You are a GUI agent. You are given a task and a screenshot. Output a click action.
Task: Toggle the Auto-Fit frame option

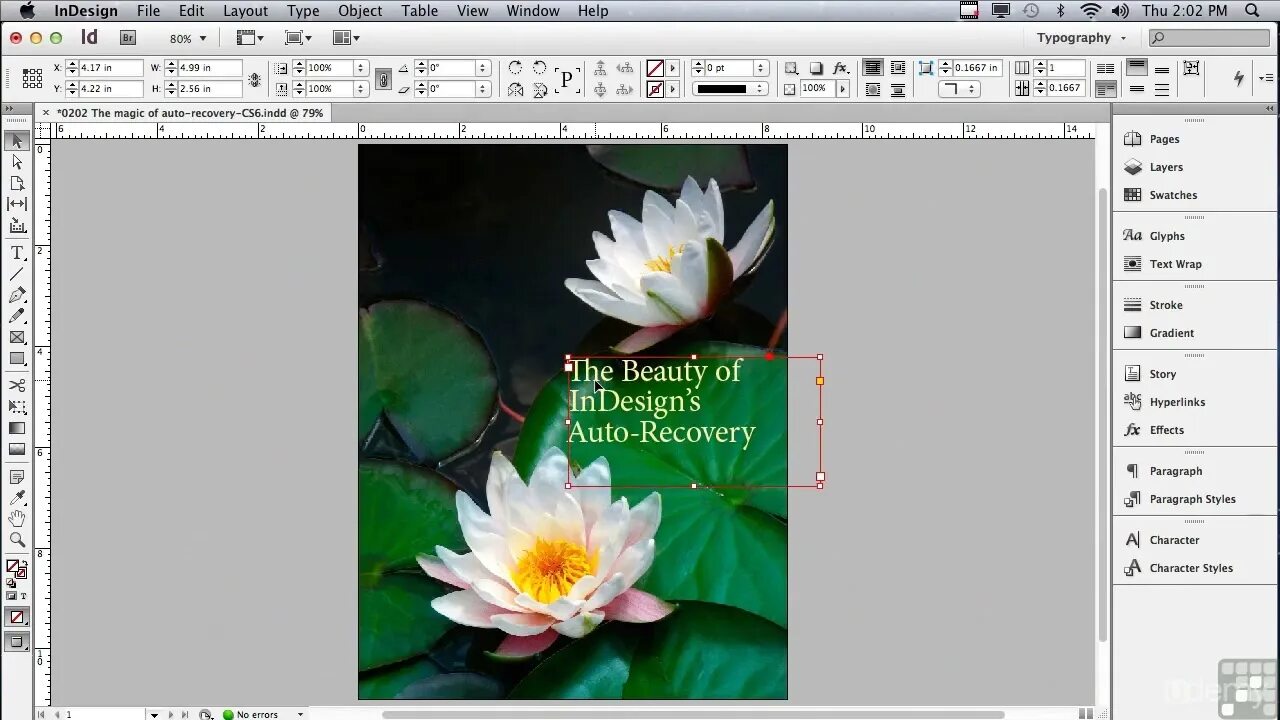pyautogui.click(x=1191, y=68)
